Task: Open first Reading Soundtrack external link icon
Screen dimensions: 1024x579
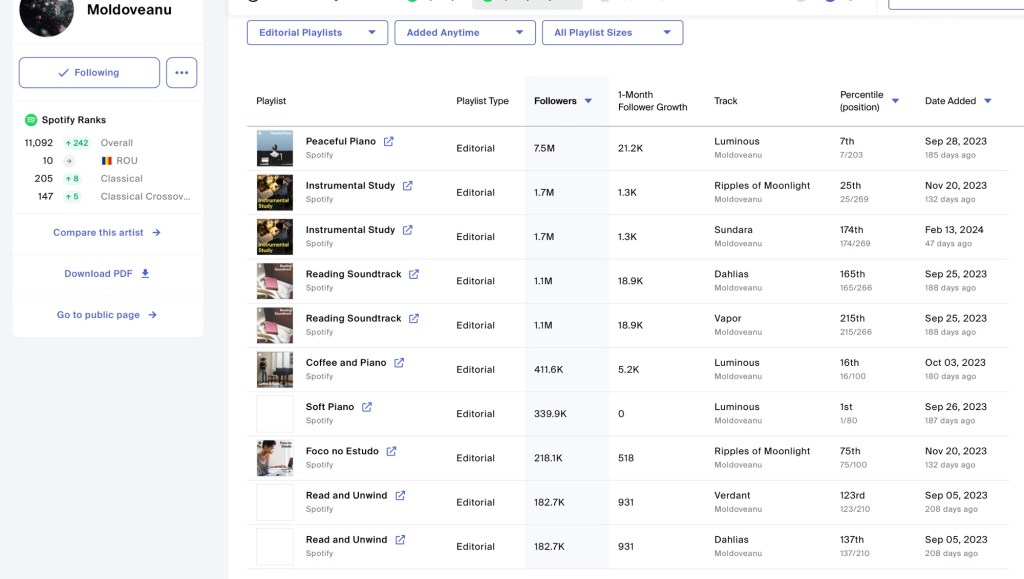Action: pos(414,274)
